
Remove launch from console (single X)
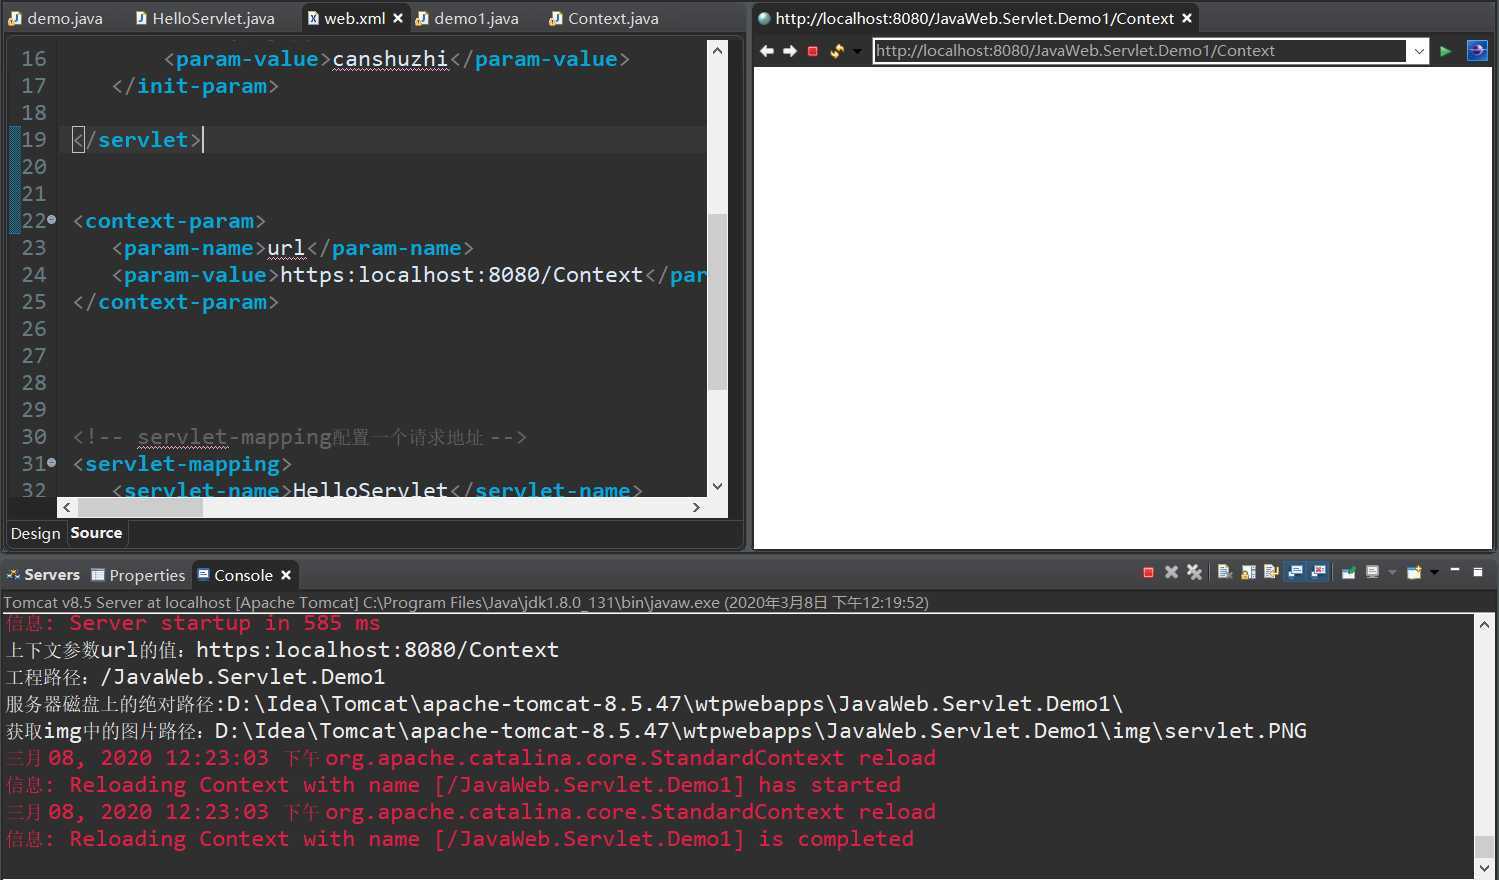pos(1171,572)
